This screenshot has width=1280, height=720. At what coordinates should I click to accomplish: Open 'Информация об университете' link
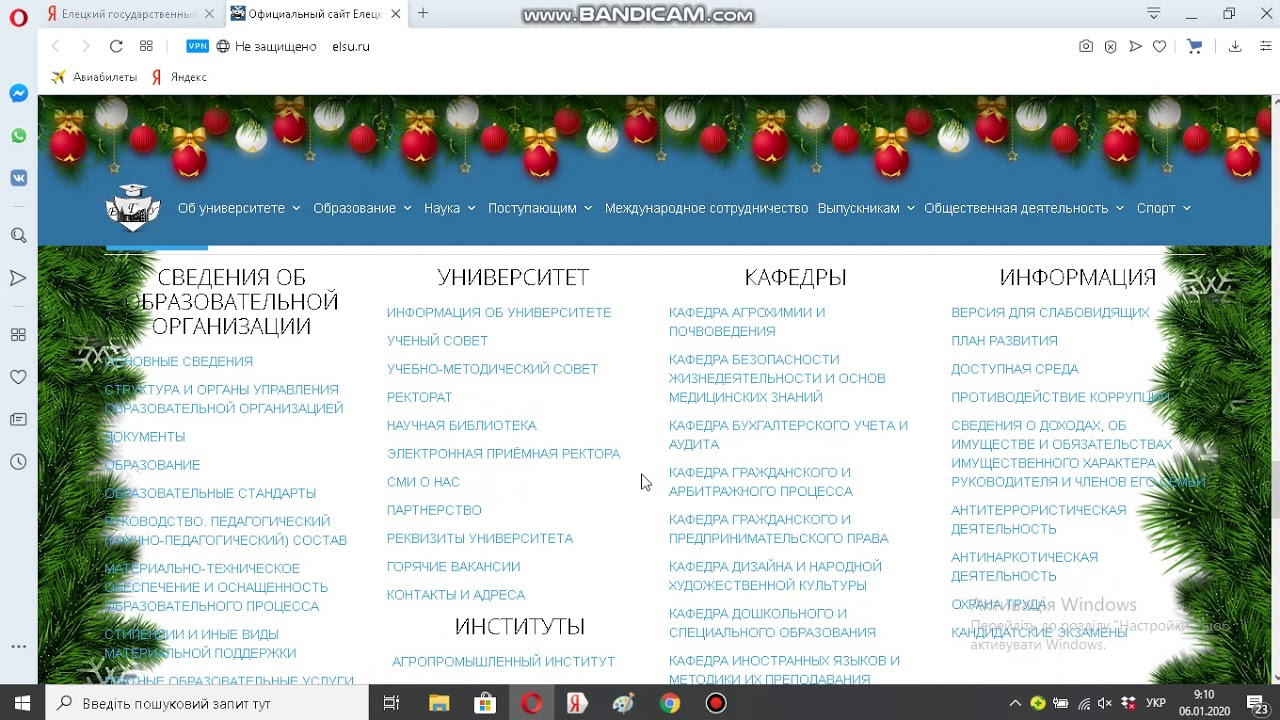point(499,313)
